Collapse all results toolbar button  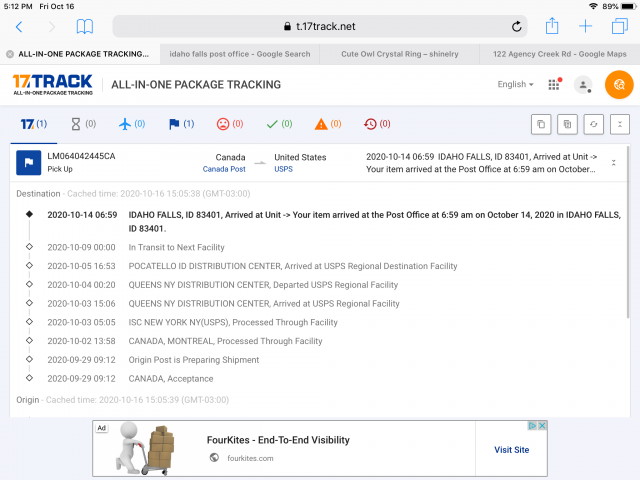coord(620,124)
